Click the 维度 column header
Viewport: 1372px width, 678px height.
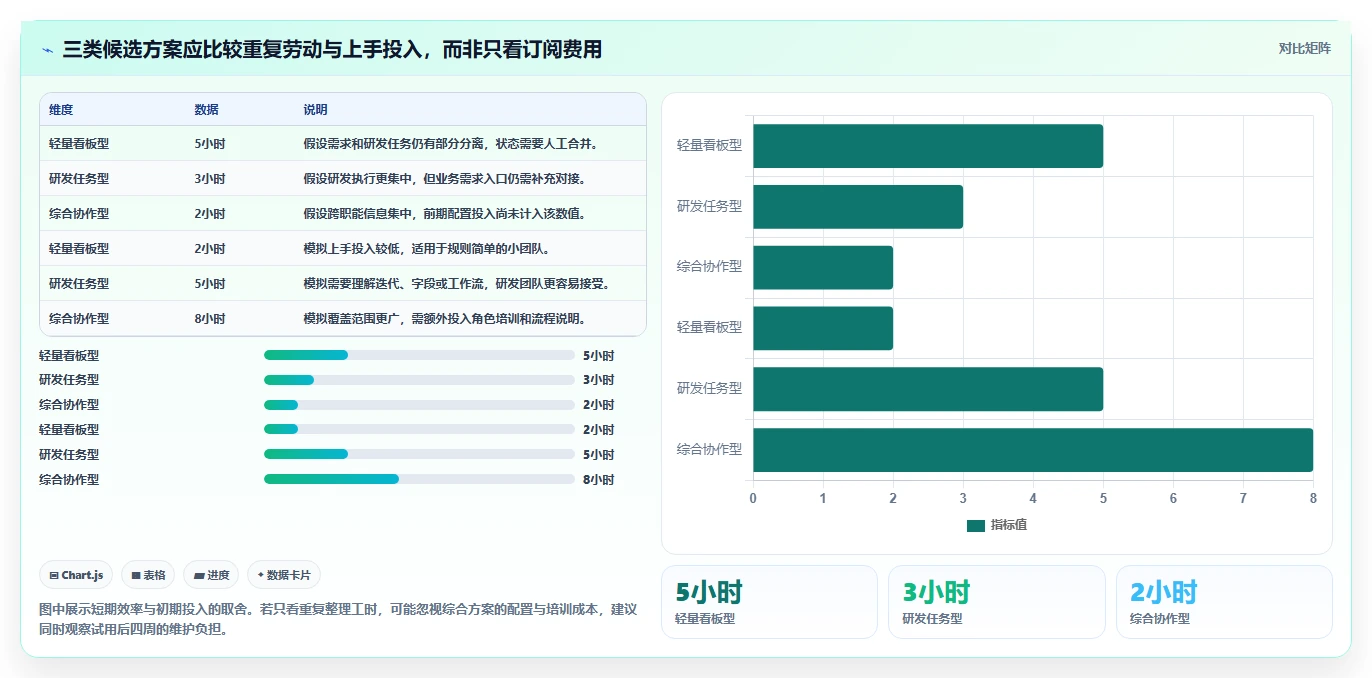tap(61, 110)
